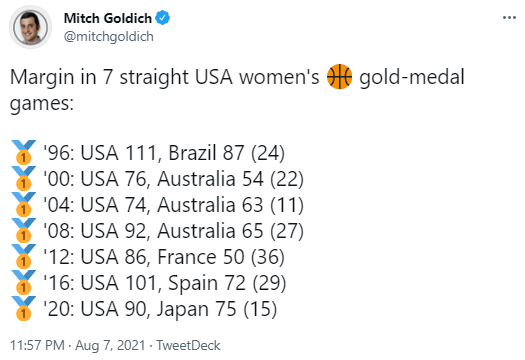Screen dimensions: 525x360
Task: Click the gold medal beside '16 line
Action: tap(23, 283)
